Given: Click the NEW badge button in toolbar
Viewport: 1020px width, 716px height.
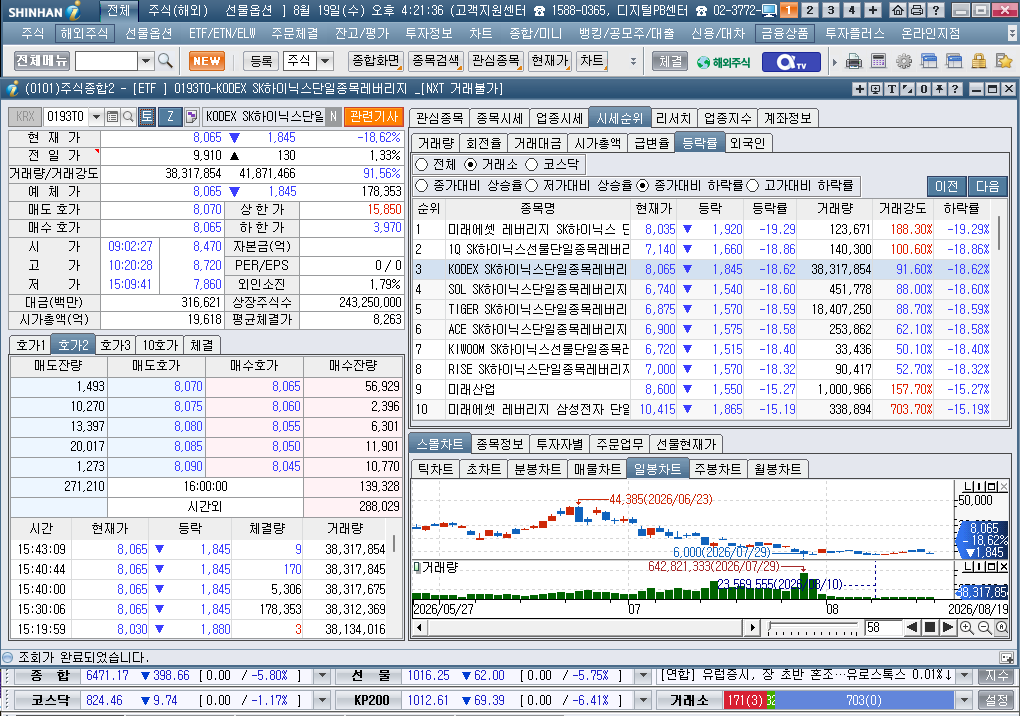Looking at the screenshot, I should (207, 61).
